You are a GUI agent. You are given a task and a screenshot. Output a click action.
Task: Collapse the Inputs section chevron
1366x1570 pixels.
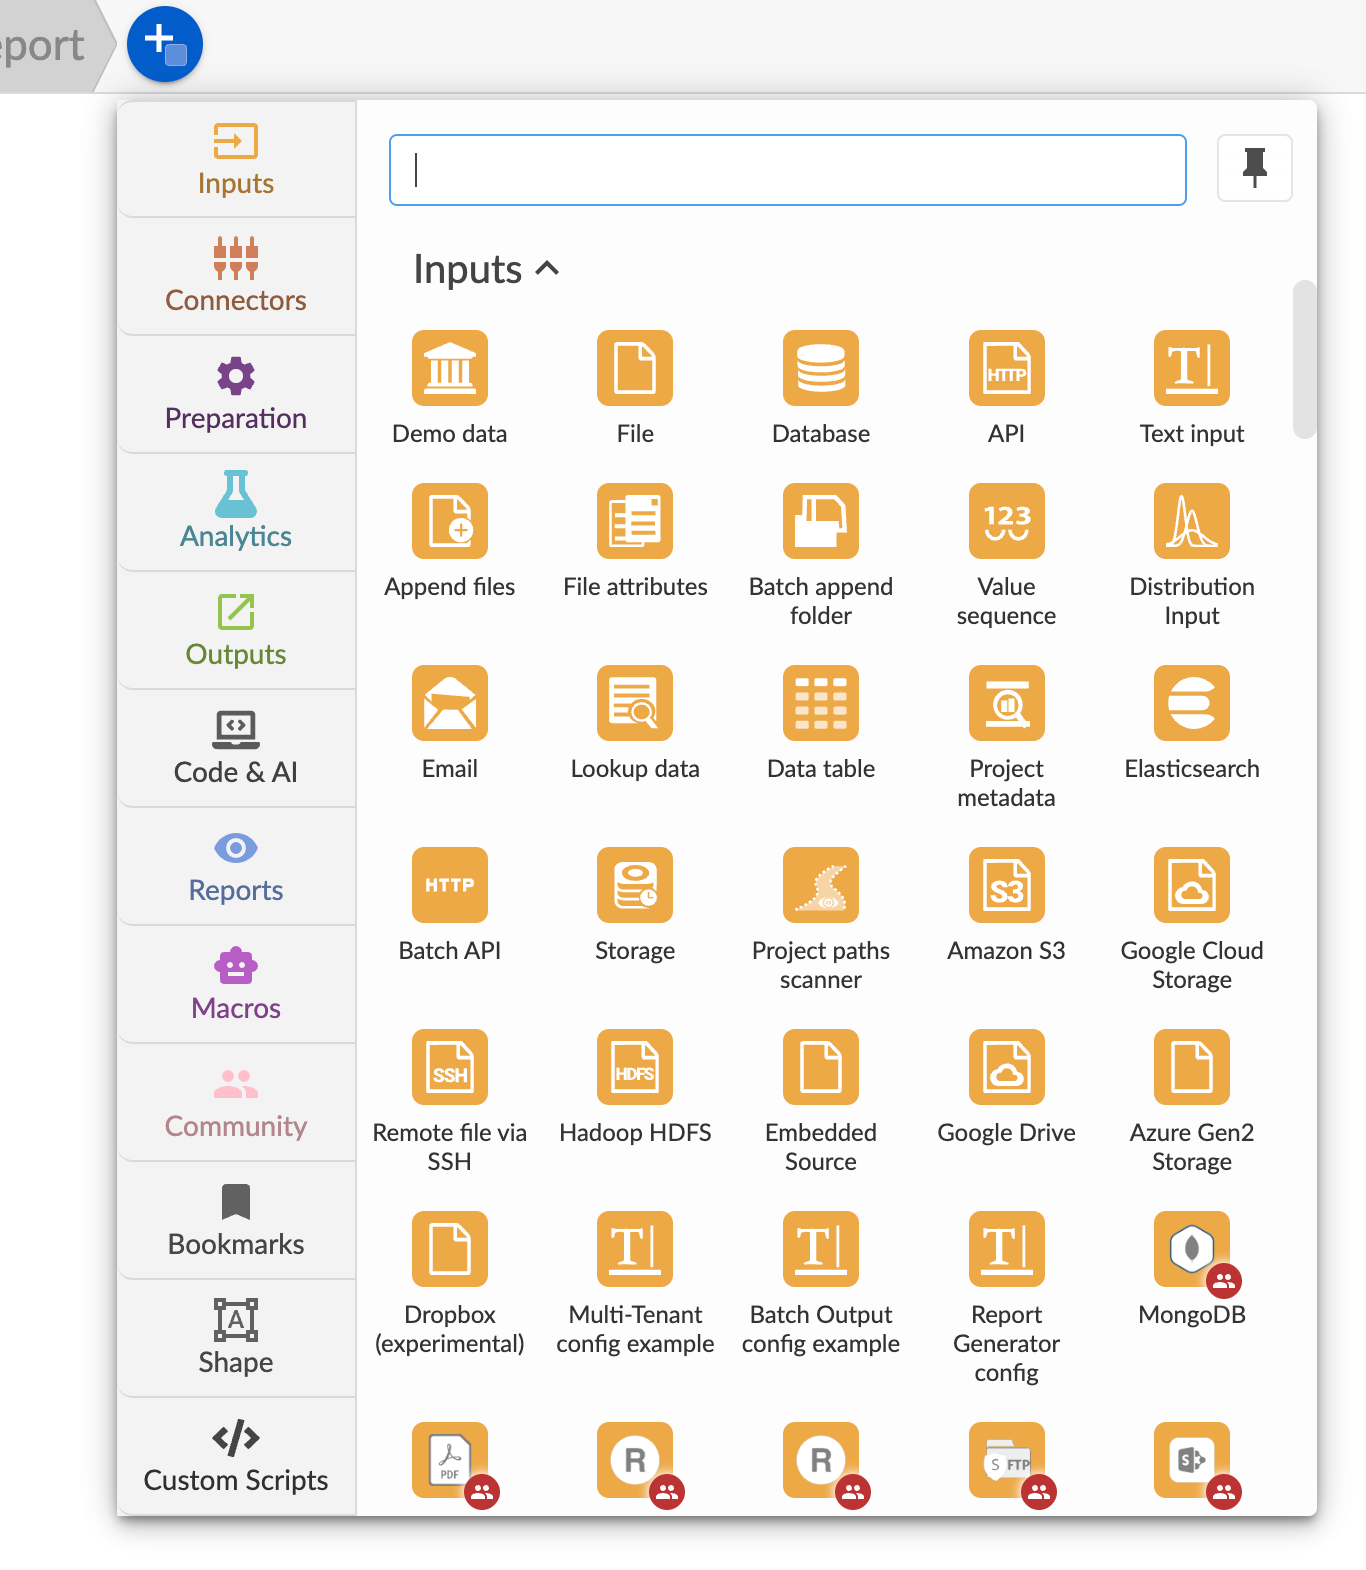(547, 268)
